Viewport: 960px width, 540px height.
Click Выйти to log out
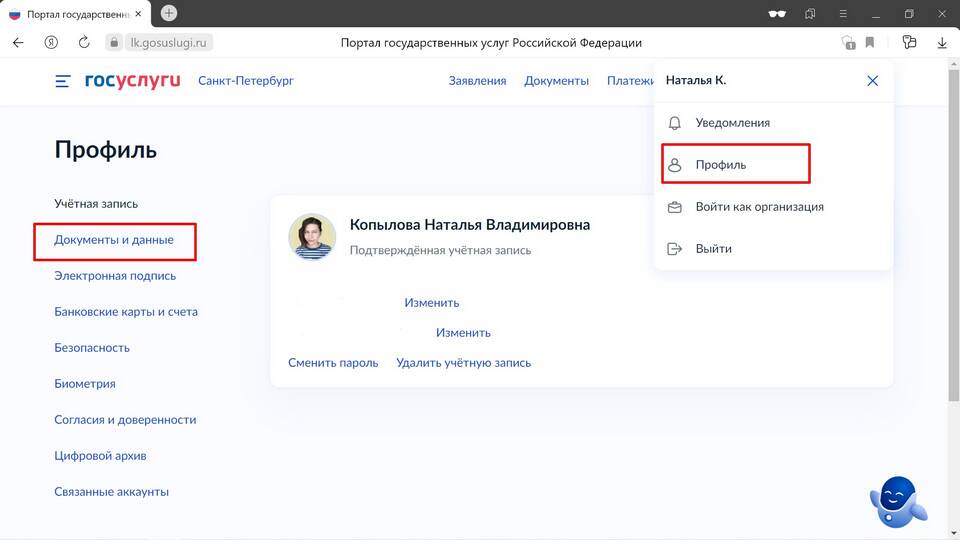(x=713, y=249)
